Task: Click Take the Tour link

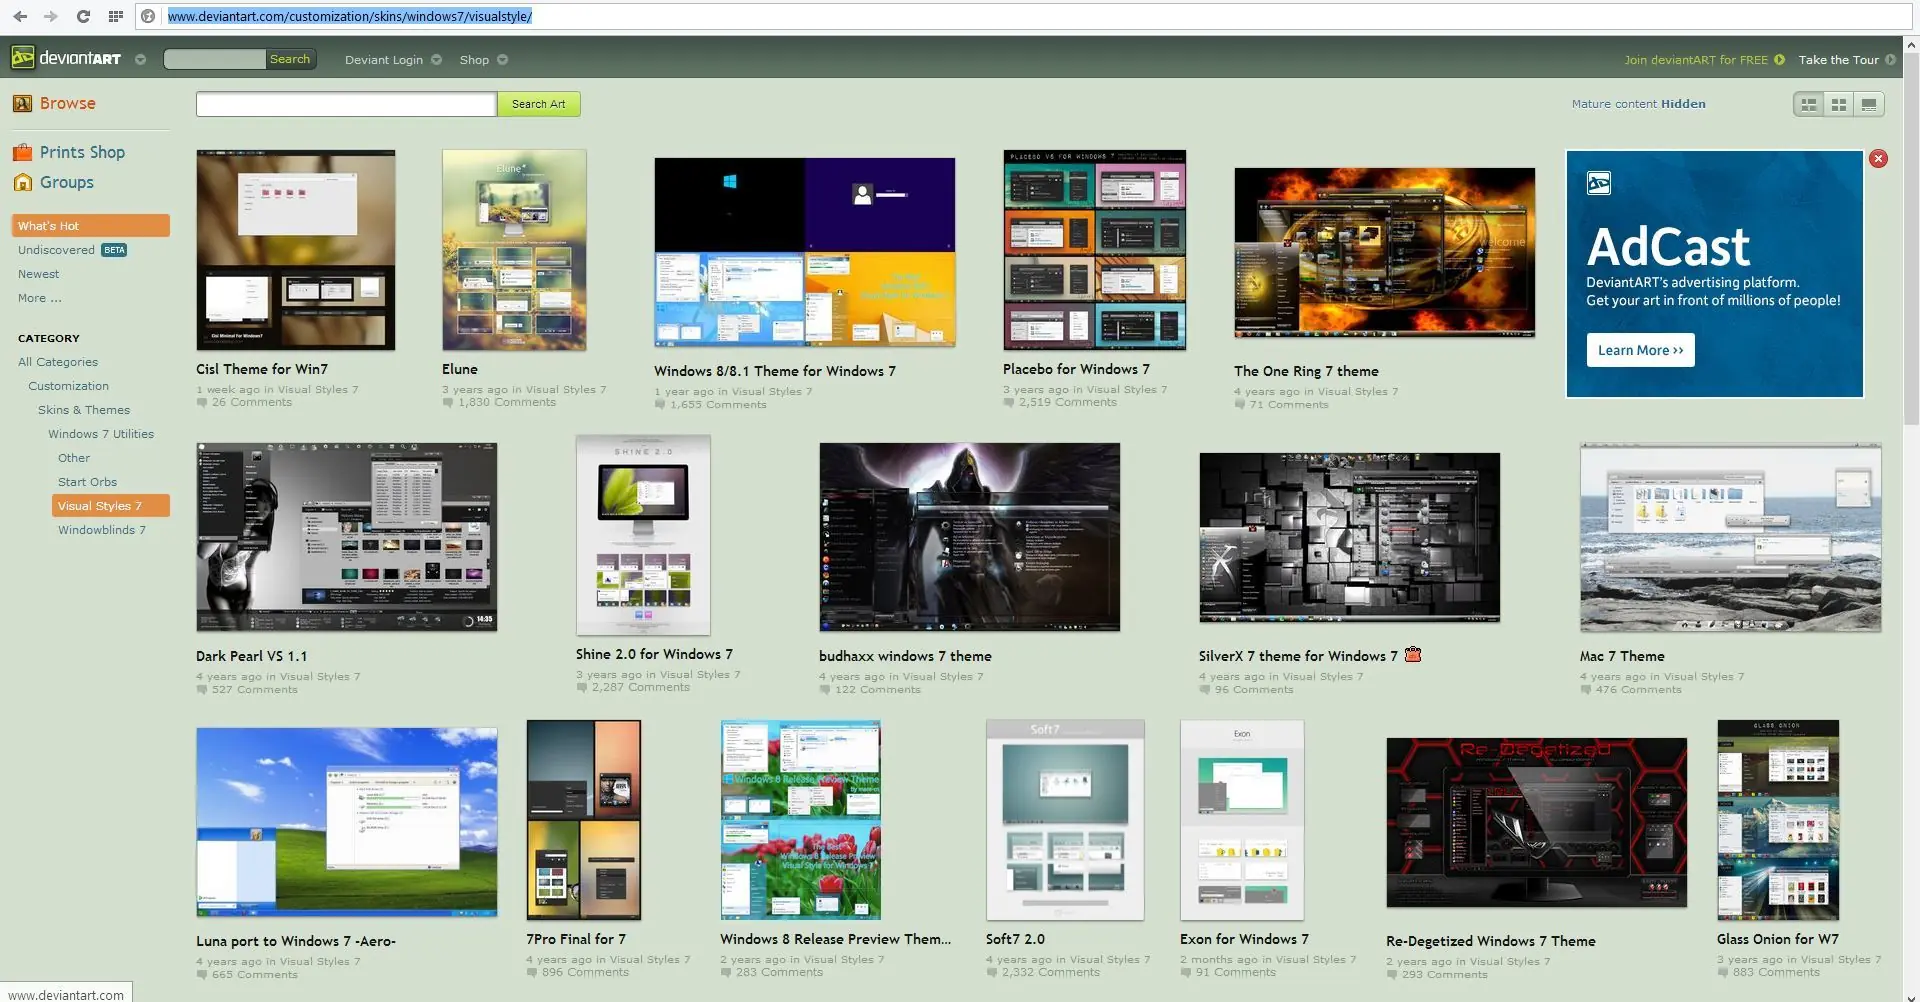Action: click(x=1846, y=60)
